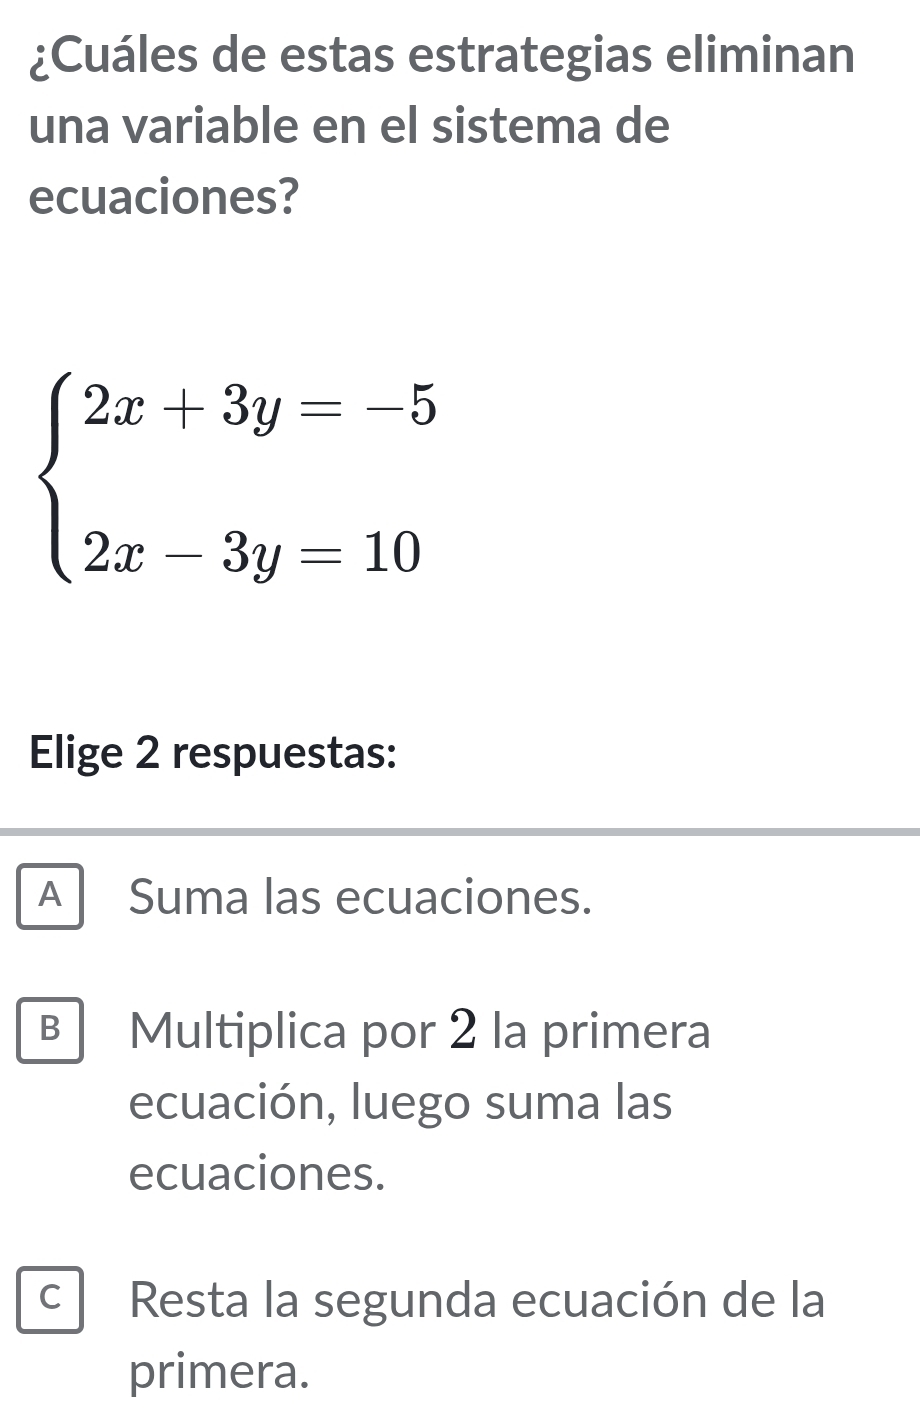Check the box labeled B
920x1412 pixels.
50,1030
